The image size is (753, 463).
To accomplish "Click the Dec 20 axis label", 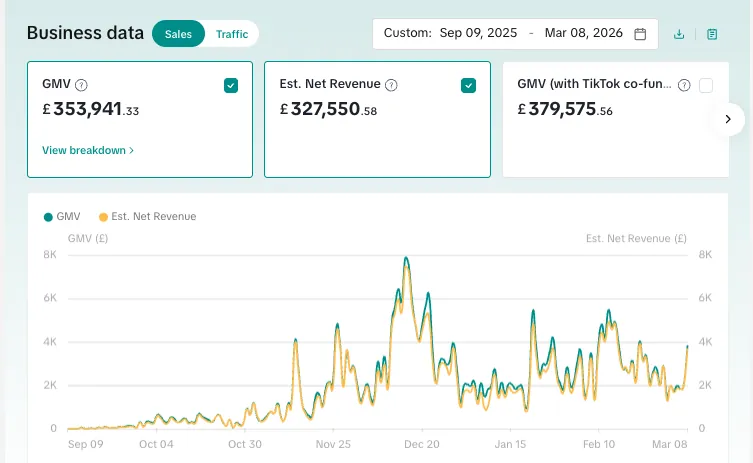I will 422,444.
